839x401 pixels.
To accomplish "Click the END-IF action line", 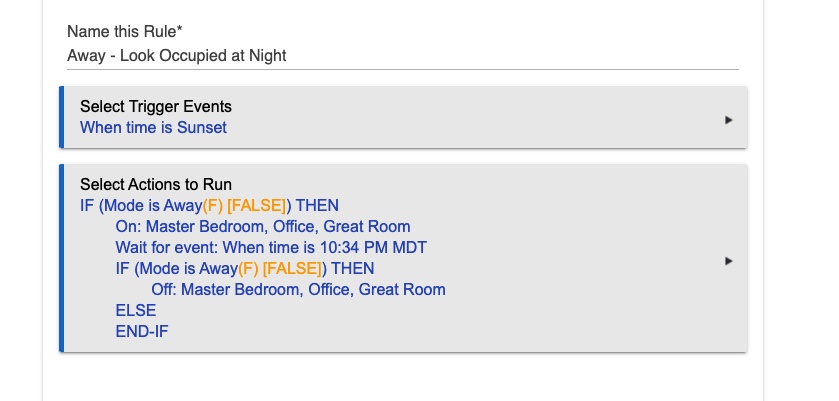I will (142, 331).
